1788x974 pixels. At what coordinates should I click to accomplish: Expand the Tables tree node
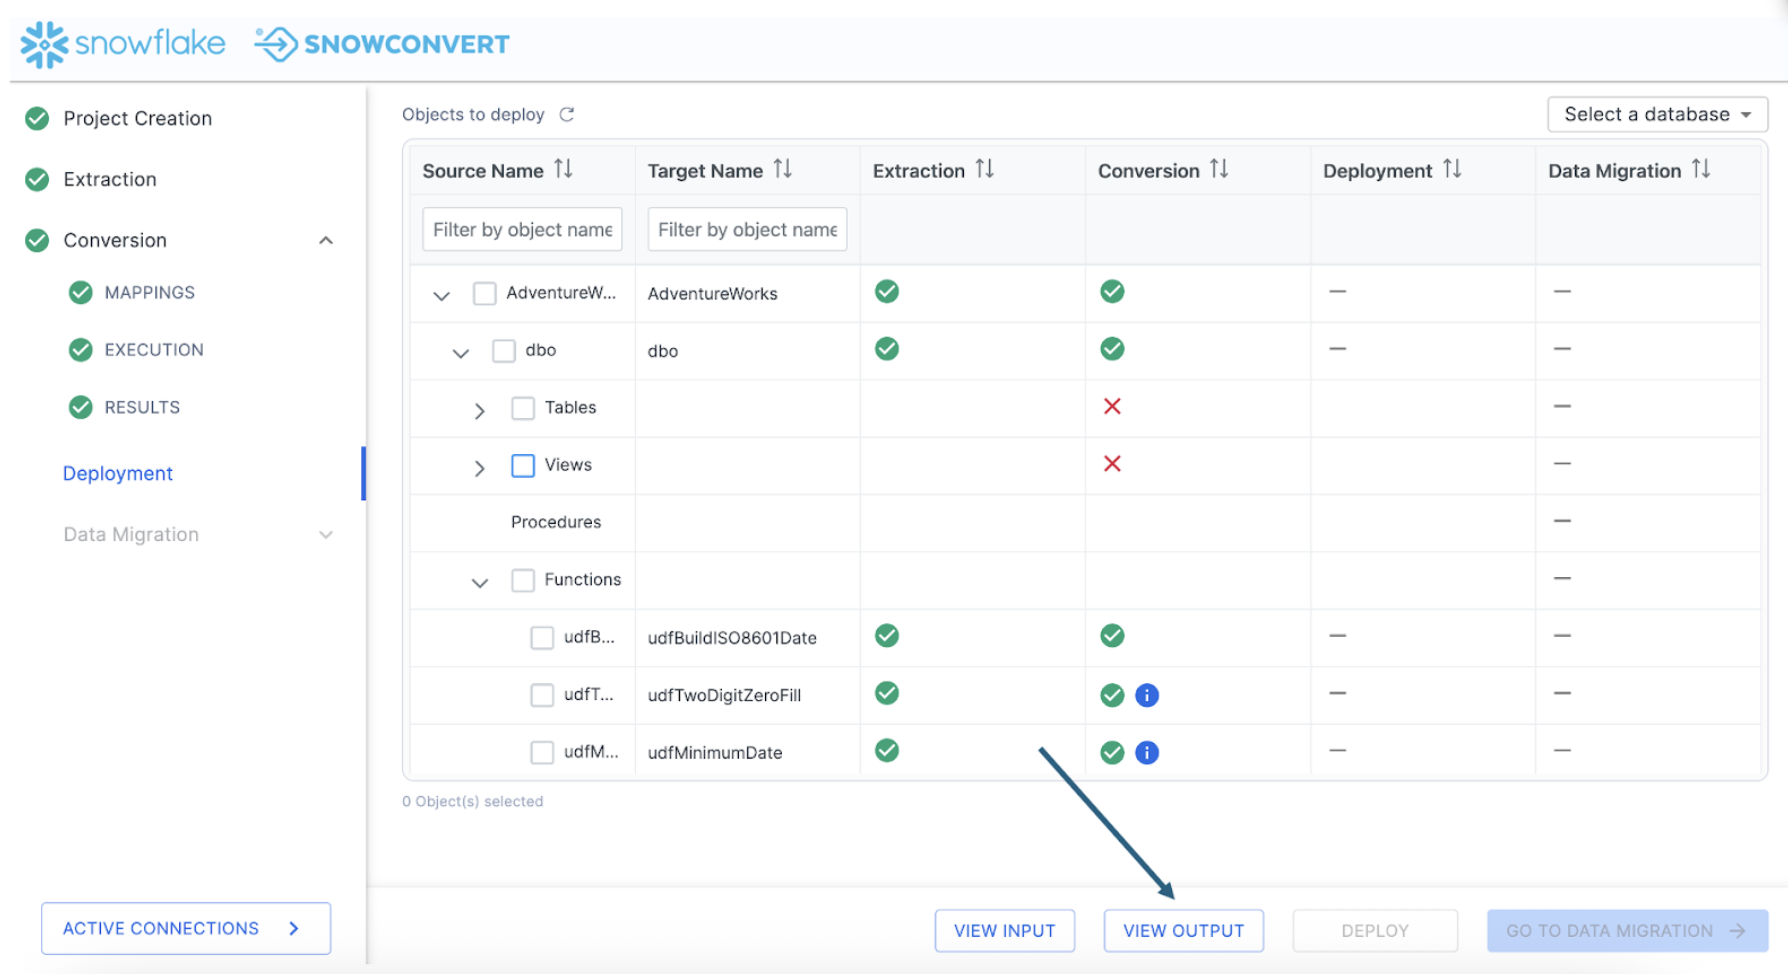pos(480,411)
